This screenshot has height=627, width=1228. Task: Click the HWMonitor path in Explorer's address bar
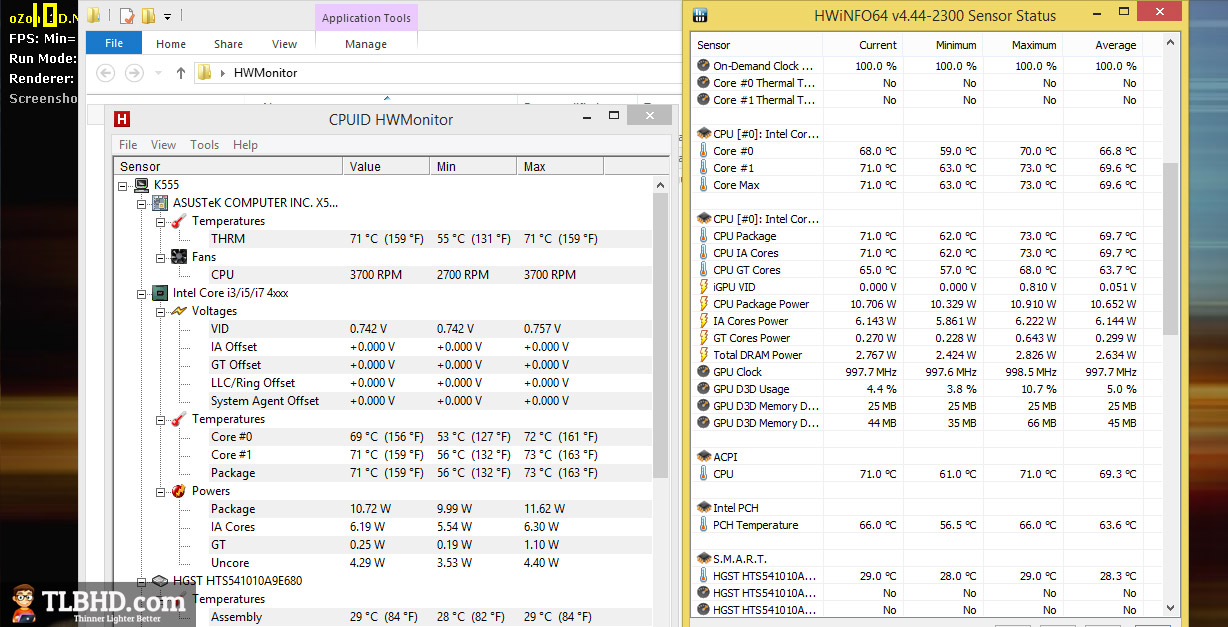point(265,73)
